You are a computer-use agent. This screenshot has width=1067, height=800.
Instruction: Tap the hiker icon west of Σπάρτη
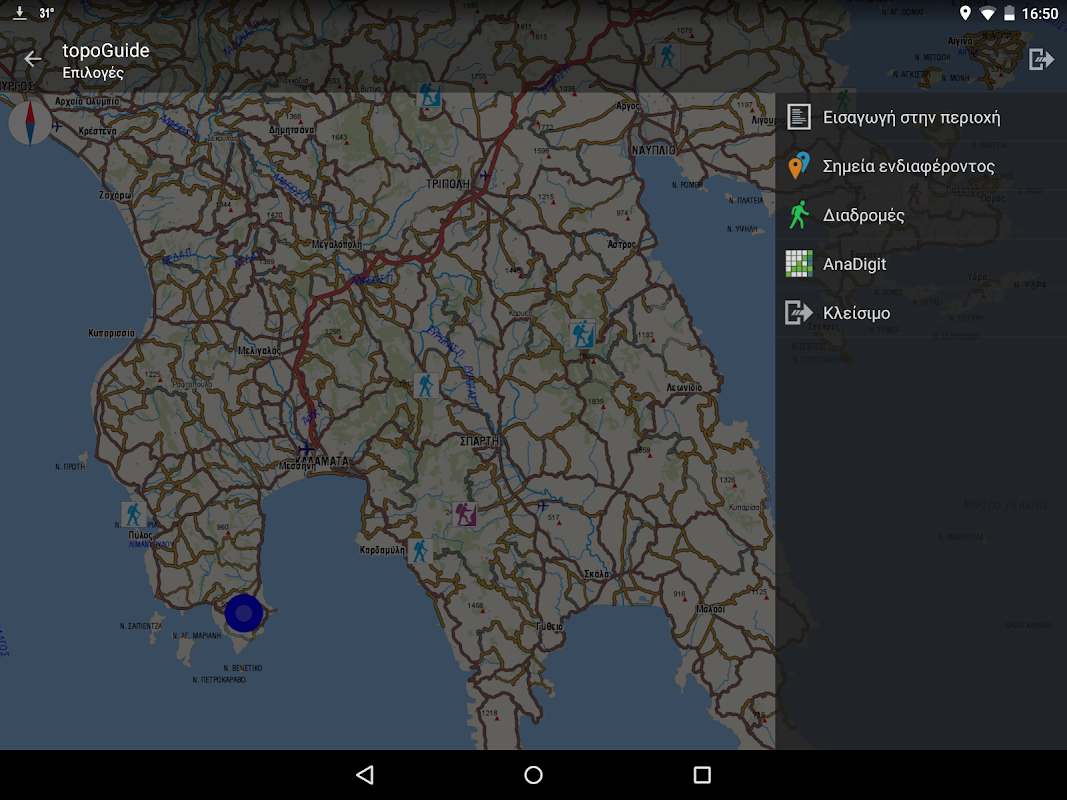425,385
